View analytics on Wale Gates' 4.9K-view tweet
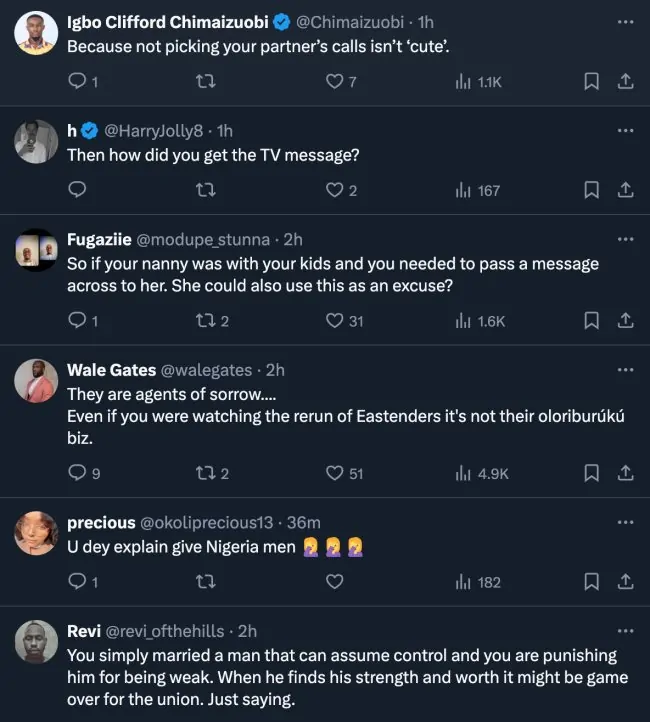650x722 pixels. pos(480,473)
